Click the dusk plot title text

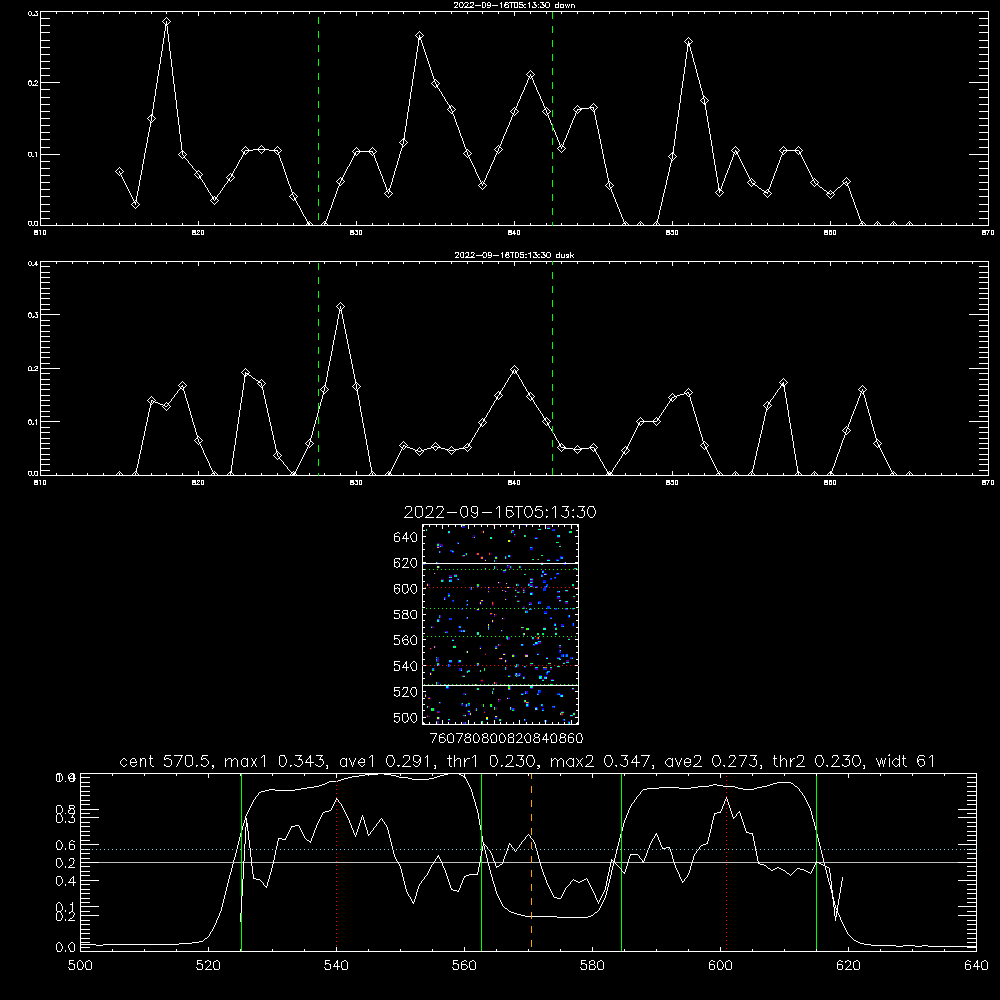(x=514, y=254)
